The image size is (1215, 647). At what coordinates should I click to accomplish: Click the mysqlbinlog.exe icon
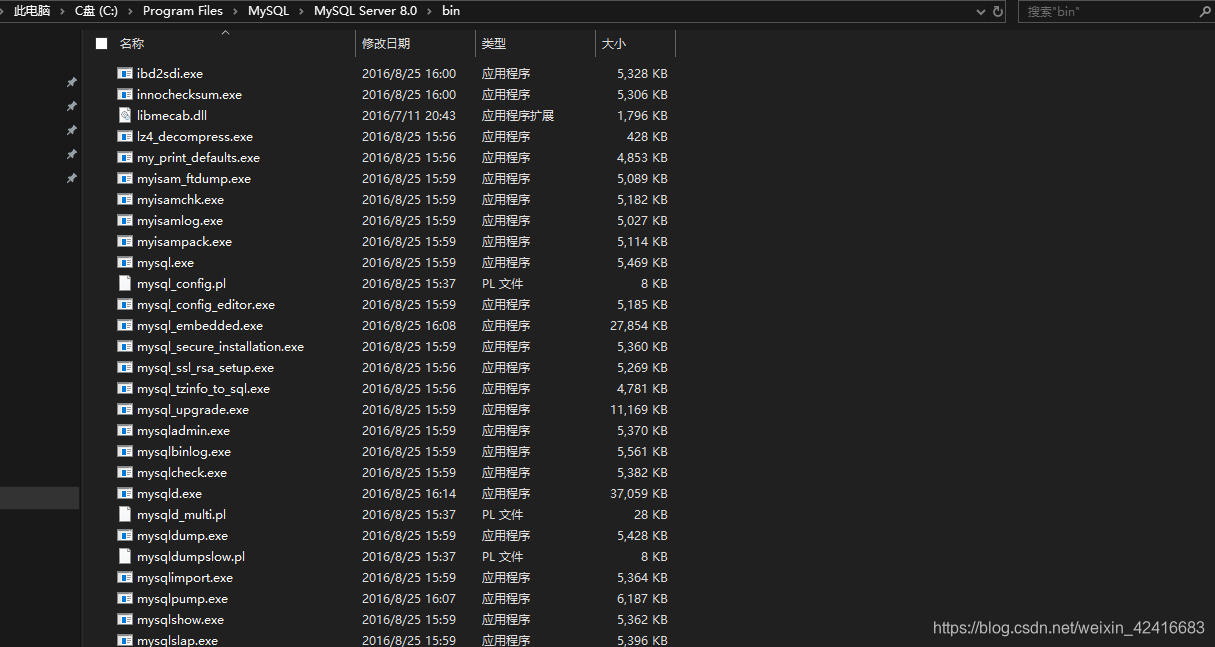click(x=125, y=451)
